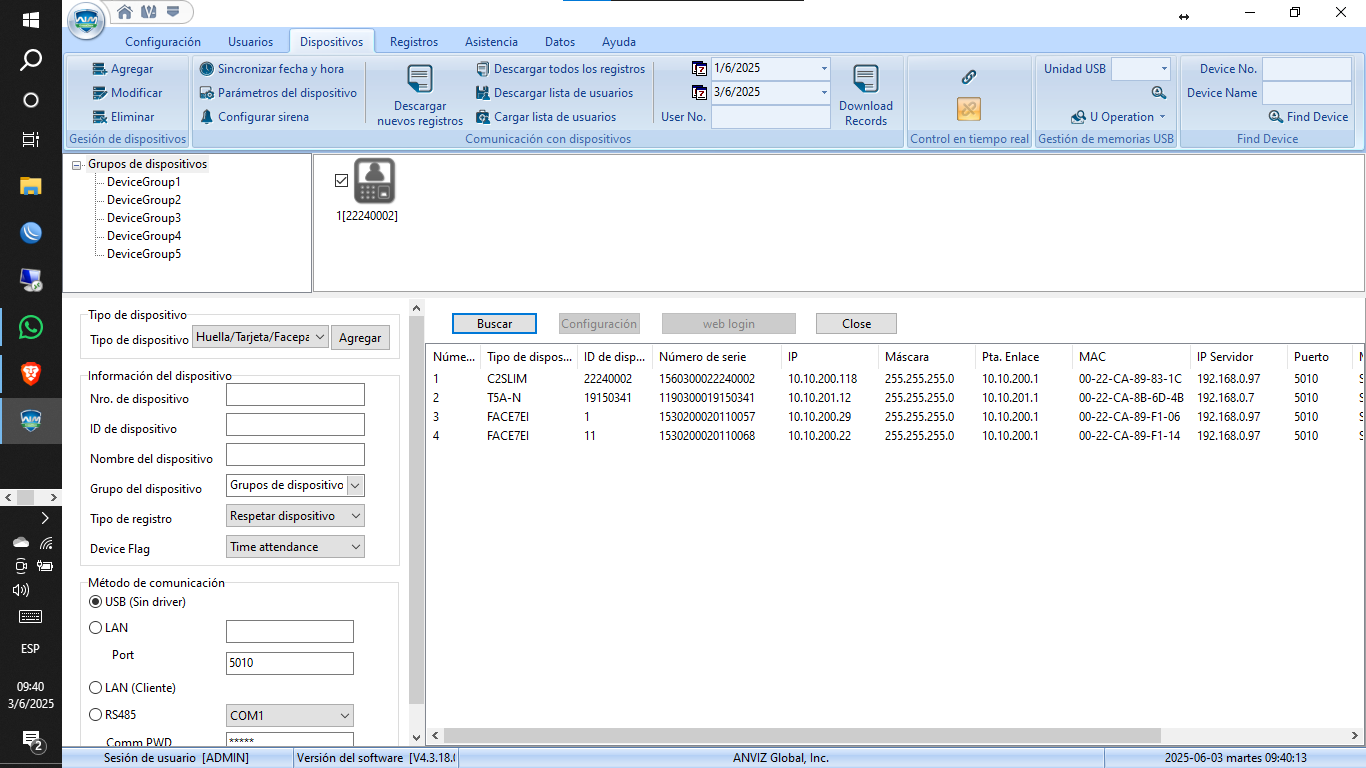The height and width of the screenshot is (768, 1366).
Task: Click the volume icon in system tray
Action: (21, 590)
